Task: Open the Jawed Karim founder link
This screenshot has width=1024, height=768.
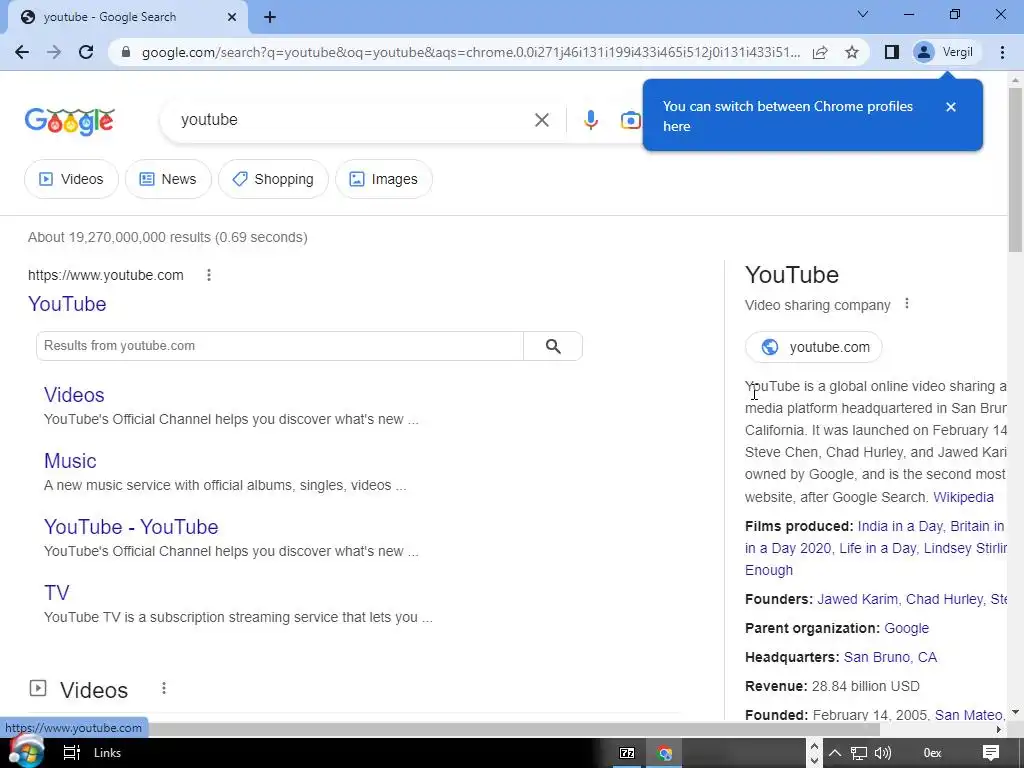Action: point(857,599)
